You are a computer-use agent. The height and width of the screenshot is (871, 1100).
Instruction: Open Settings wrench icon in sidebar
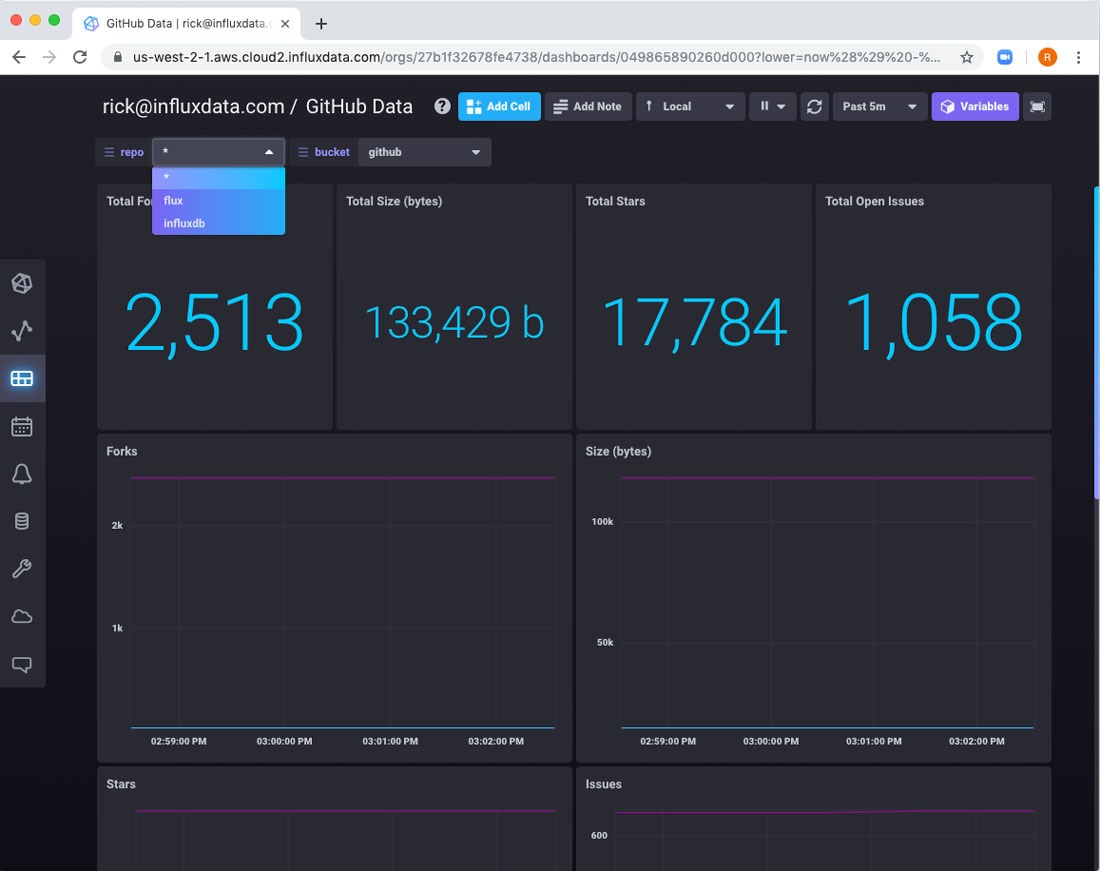(x=22, y=569)
